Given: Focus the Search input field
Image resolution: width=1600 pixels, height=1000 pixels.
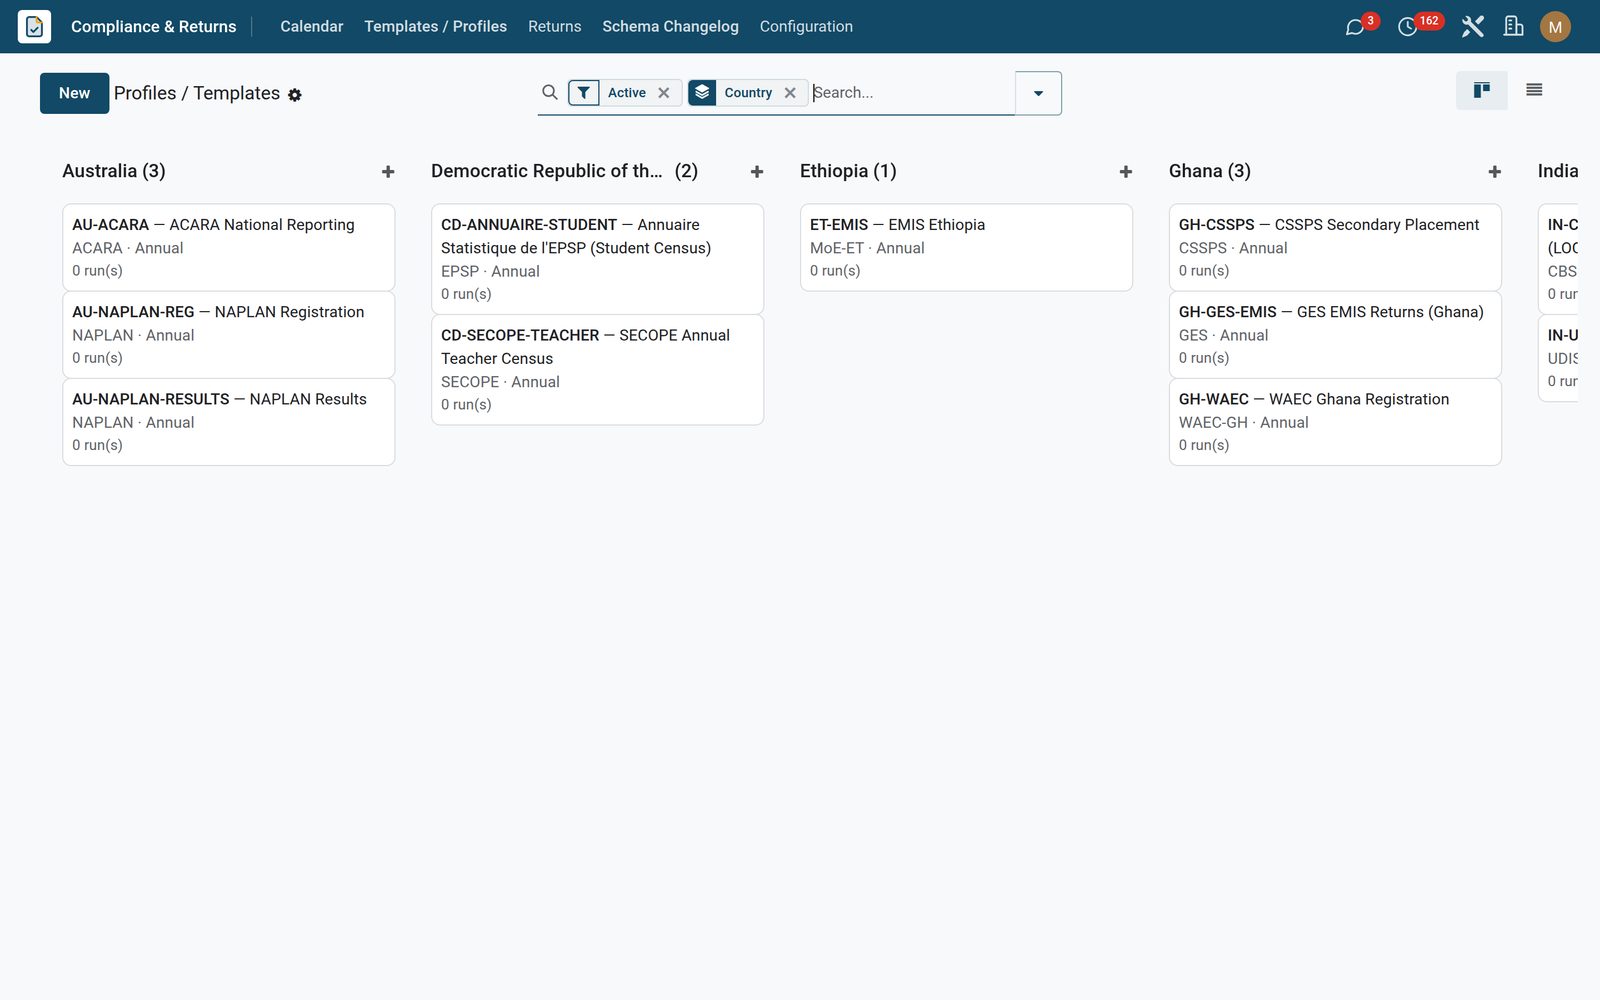Looking at the screenshot, I should pos(911,93).
